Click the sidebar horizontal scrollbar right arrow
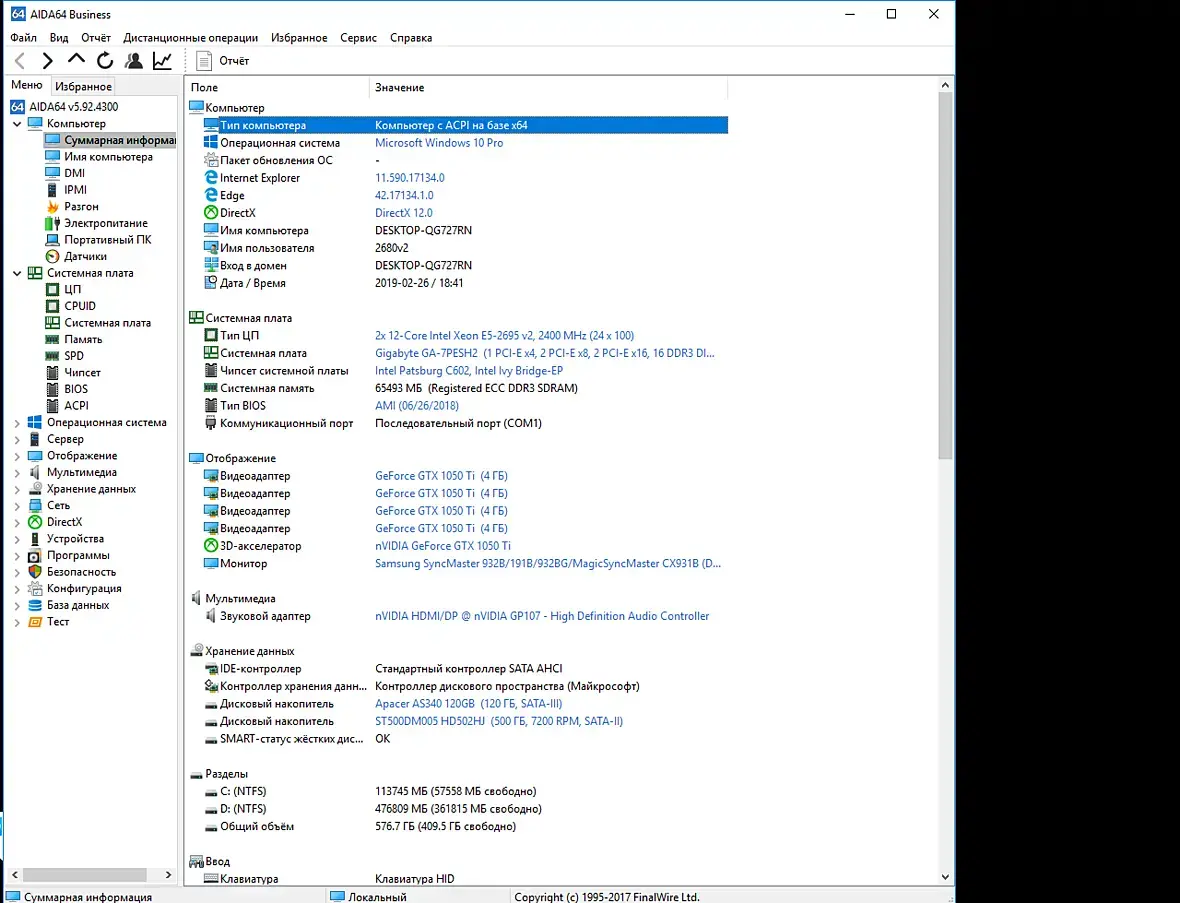This screenshot has width=1180, height=903. tap(168, 874)
